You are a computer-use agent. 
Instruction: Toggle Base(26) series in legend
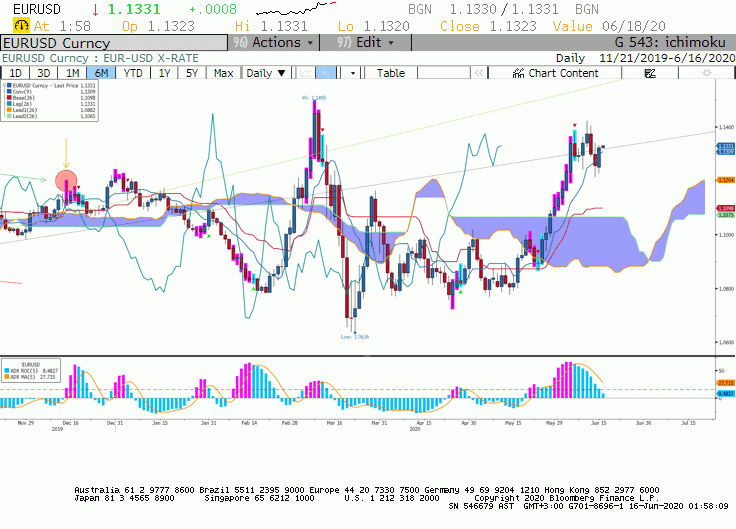point(50,98)
